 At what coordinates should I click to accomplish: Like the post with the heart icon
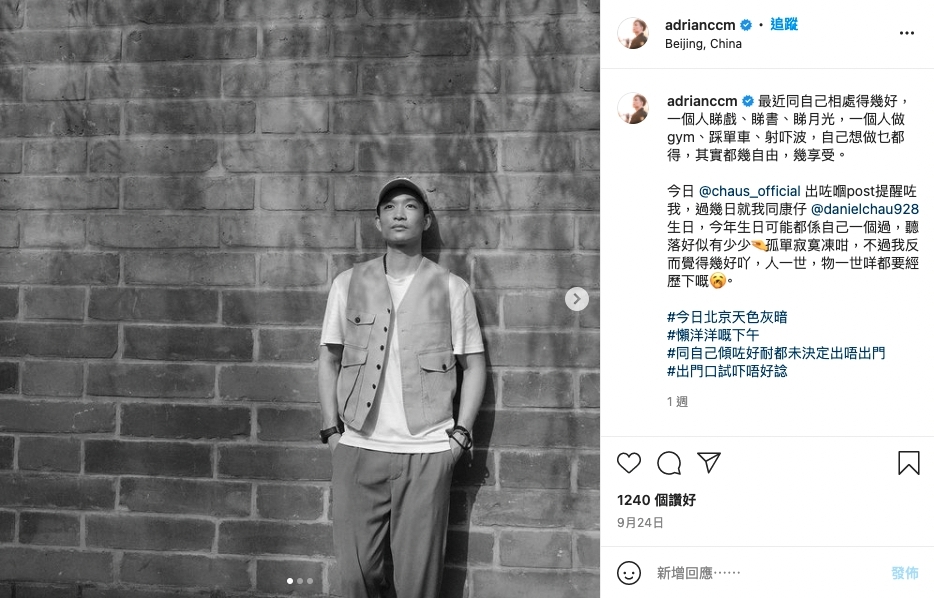pos(628,463)
